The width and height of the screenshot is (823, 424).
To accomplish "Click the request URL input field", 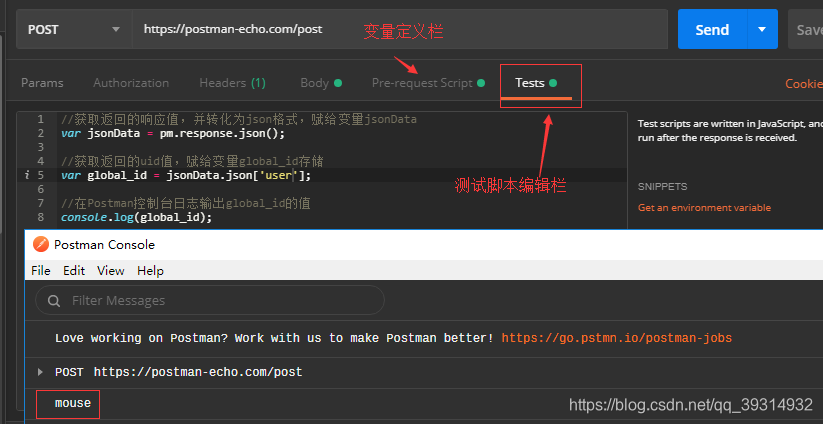I will pyautogui.click(x=399, y=29).
